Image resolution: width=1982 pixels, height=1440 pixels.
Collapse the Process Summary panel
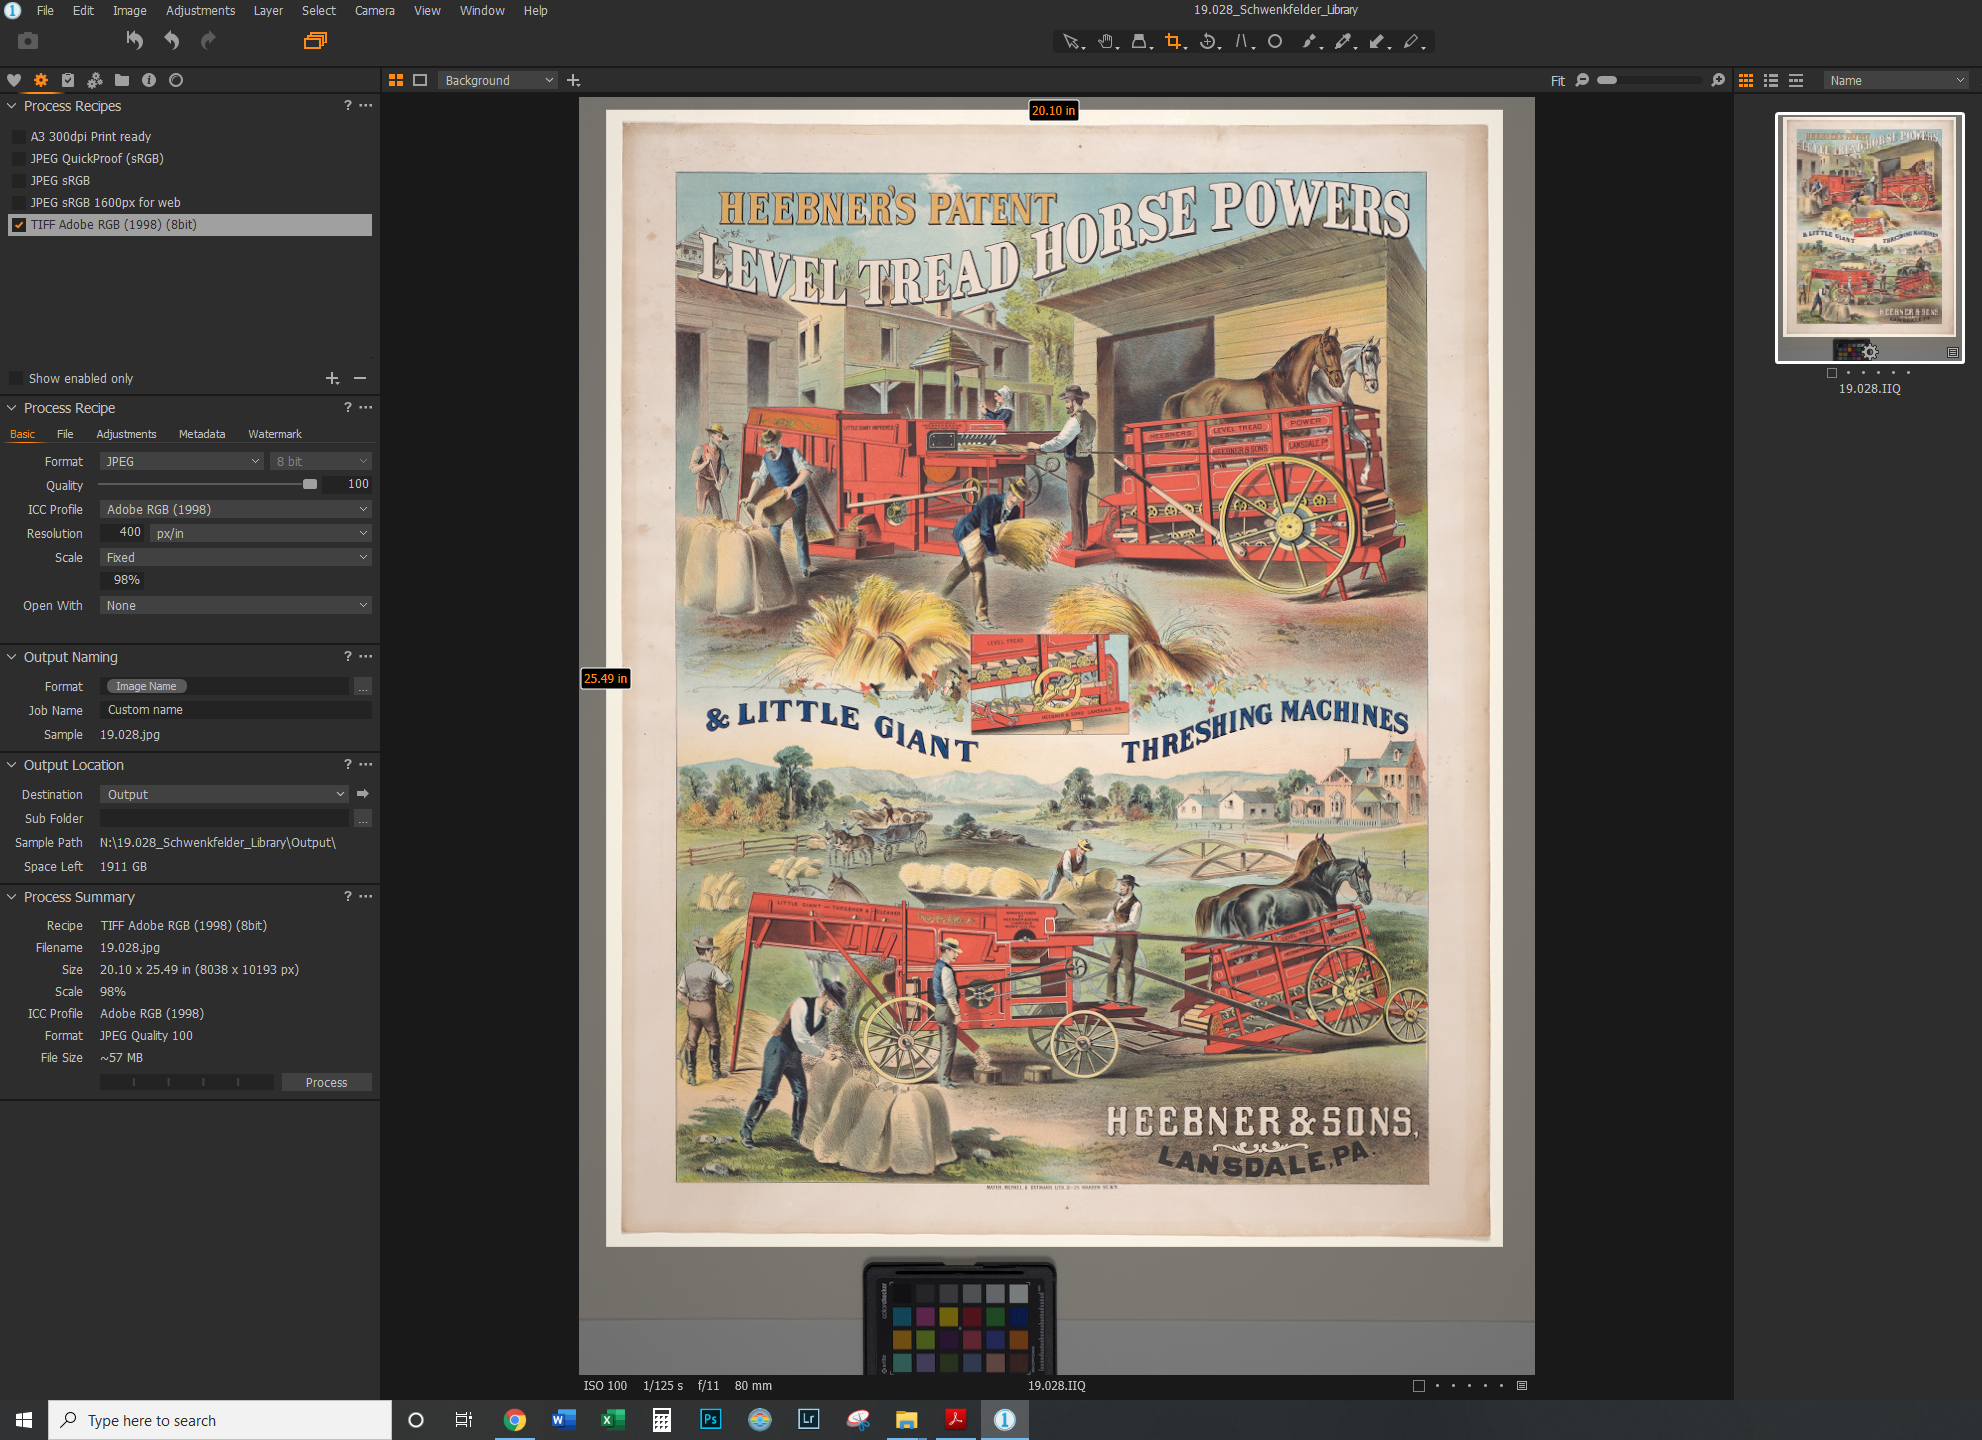pos(12,897)
